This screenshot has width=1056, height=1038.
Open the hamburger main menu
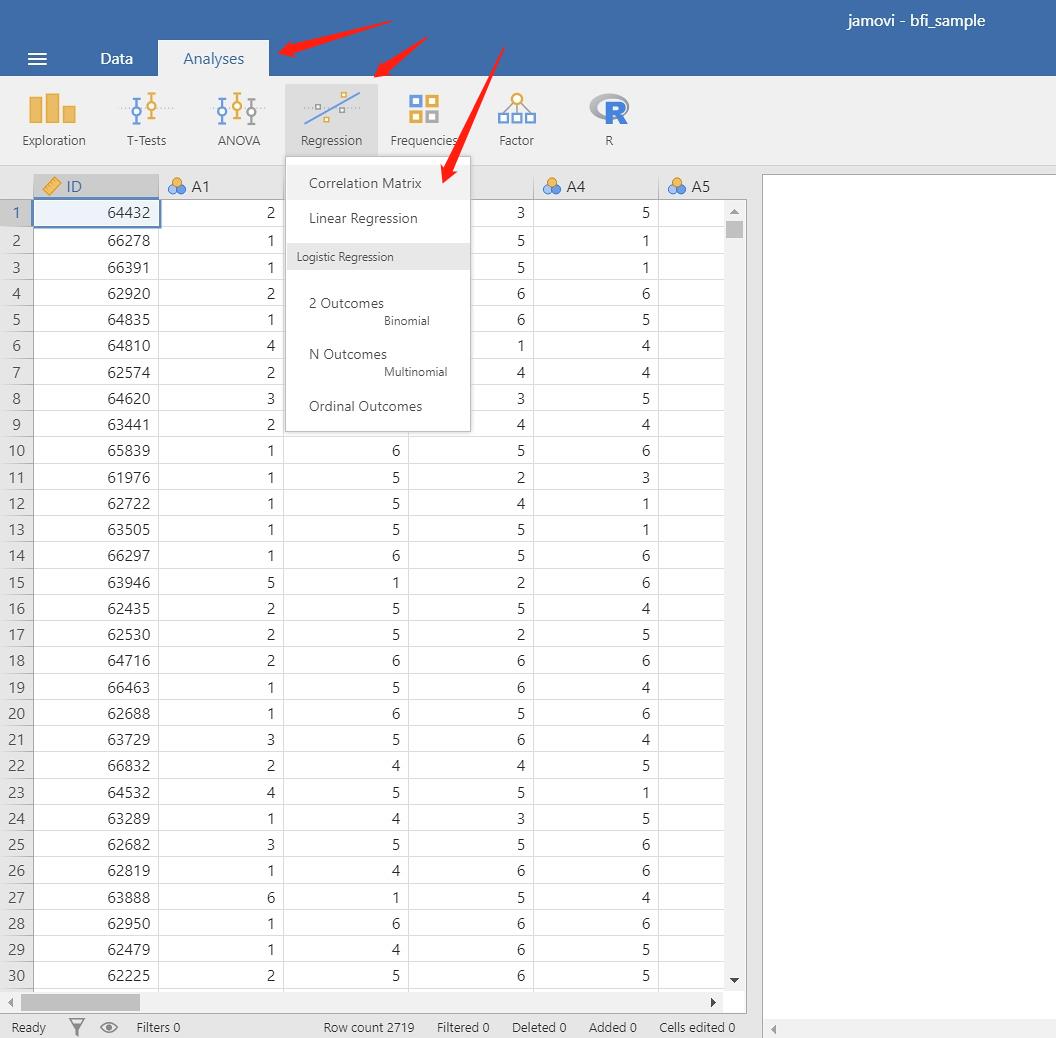pos(37,59)
